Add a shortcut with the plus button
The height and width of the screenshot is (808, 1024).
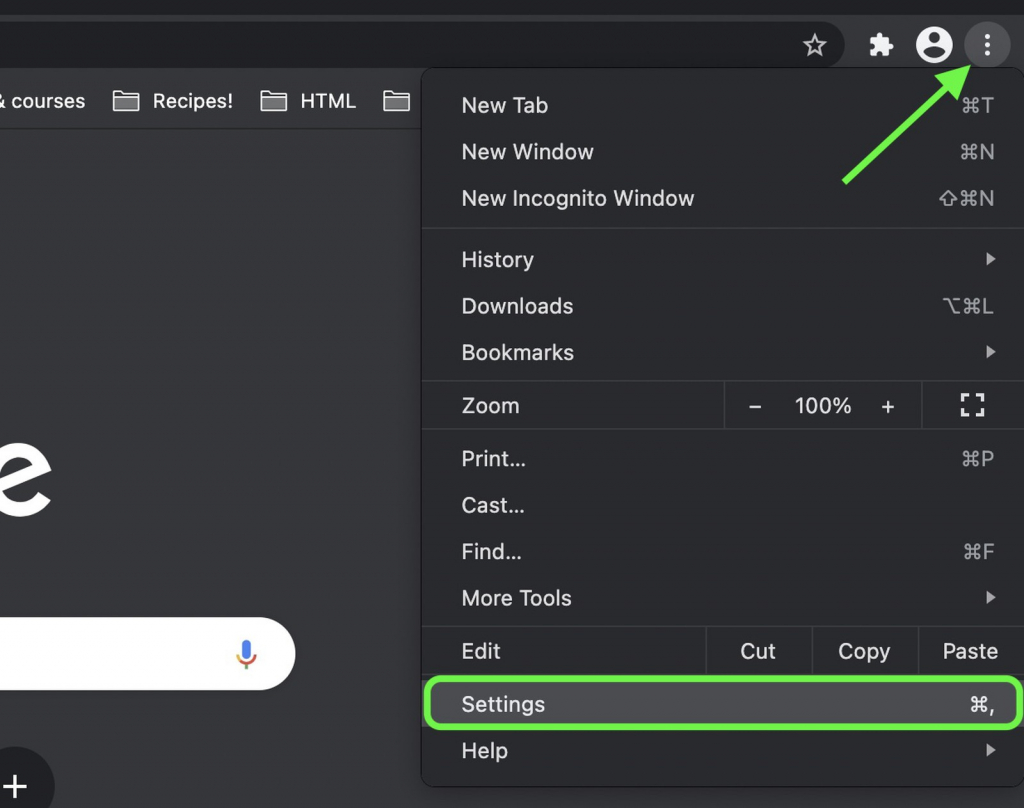[x=14, y=786]
